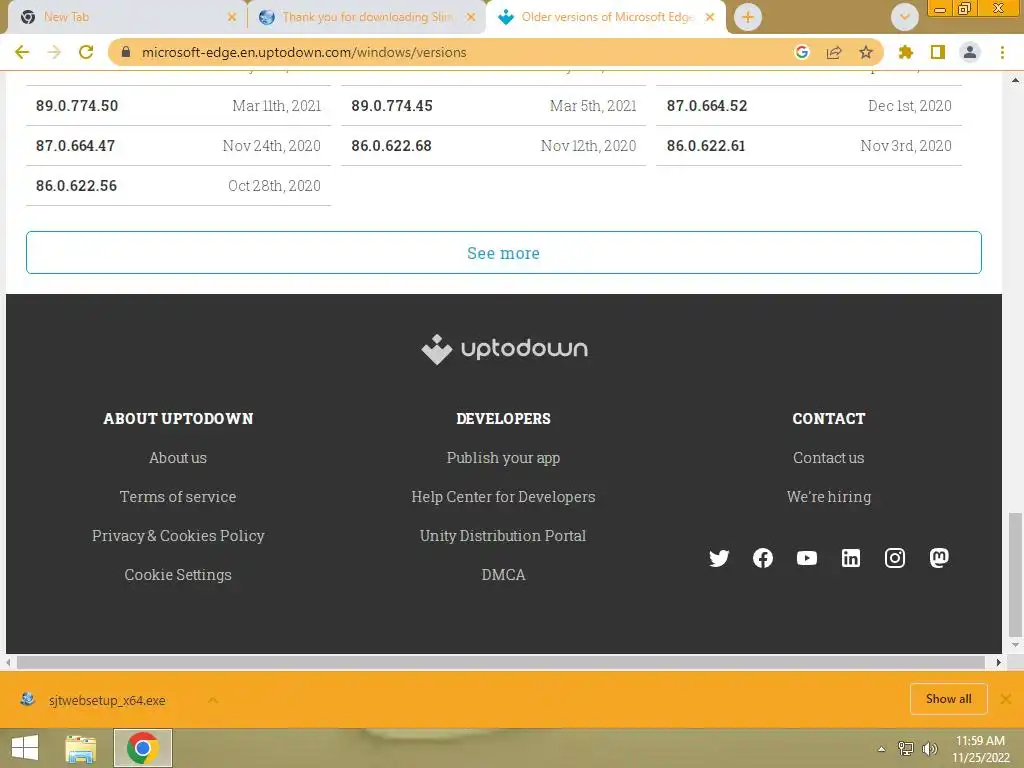
Task: Open the taskbar clock and date
Action: (980, 749)
